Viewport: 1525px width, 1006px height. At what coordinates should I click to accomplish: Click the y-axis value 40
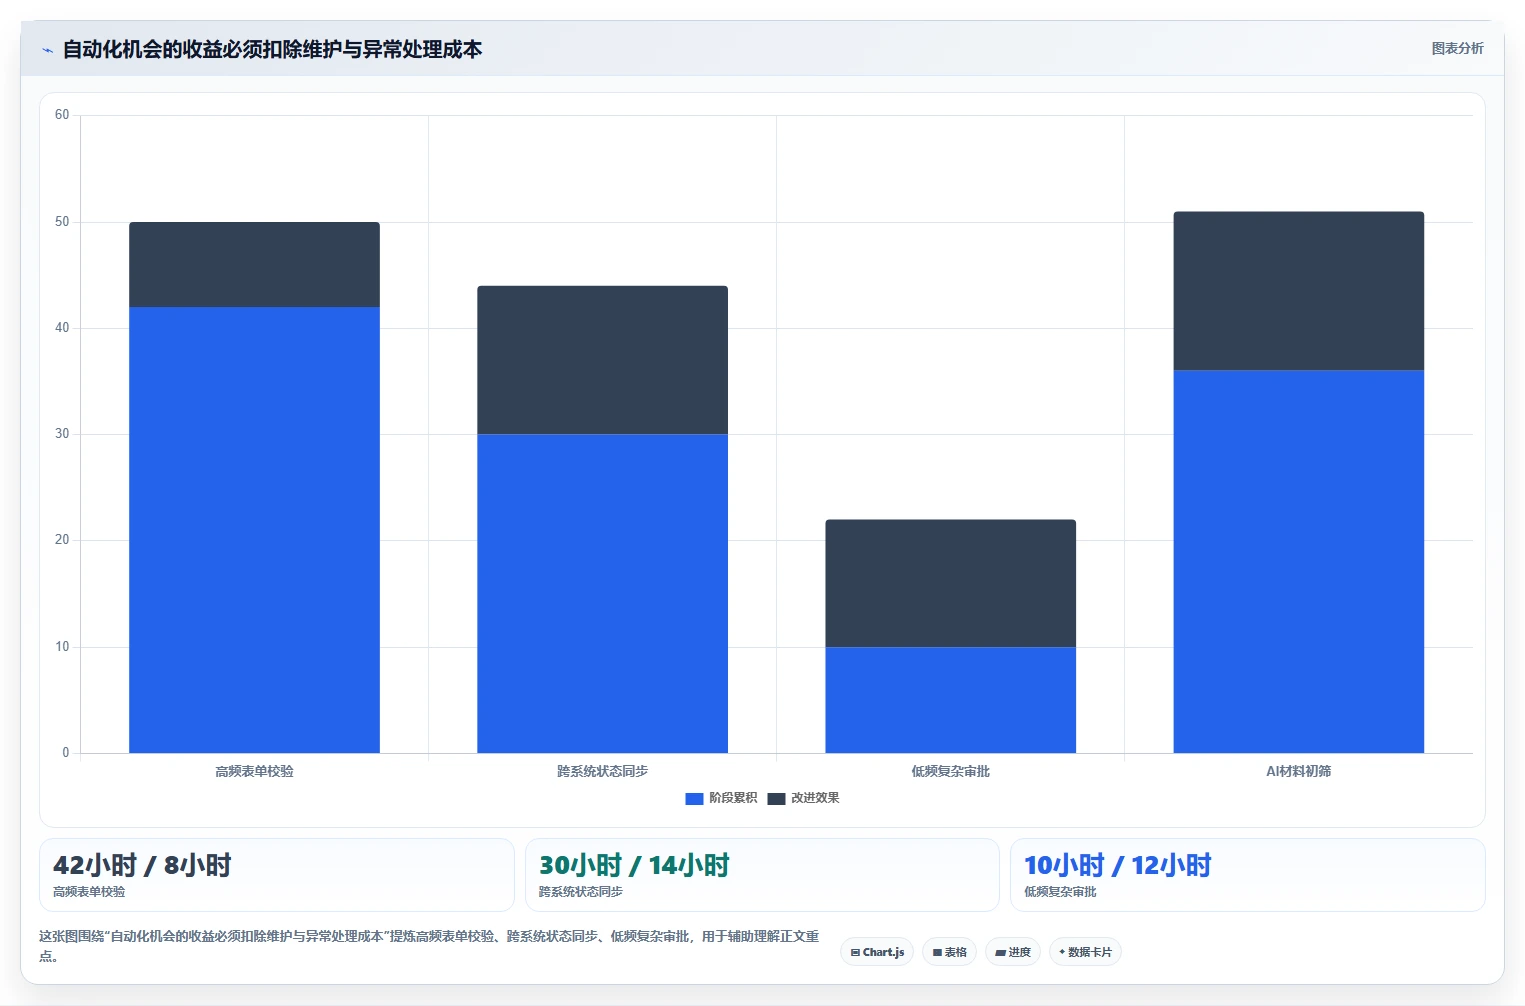tap(62, 328)
